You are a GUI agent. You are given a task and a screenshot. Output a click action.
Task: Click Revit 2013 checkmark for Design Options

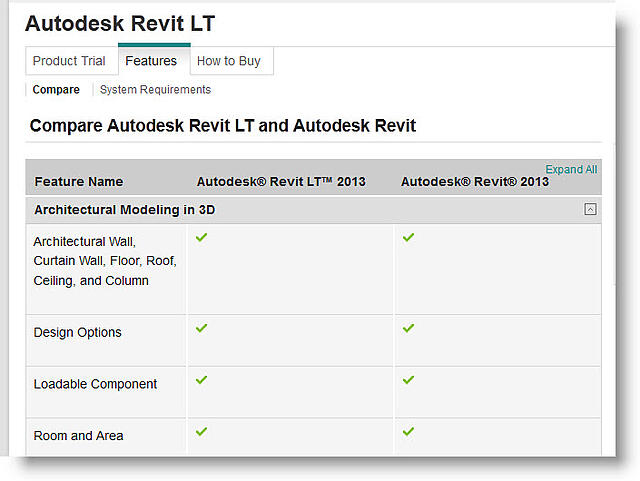point(408,328)
